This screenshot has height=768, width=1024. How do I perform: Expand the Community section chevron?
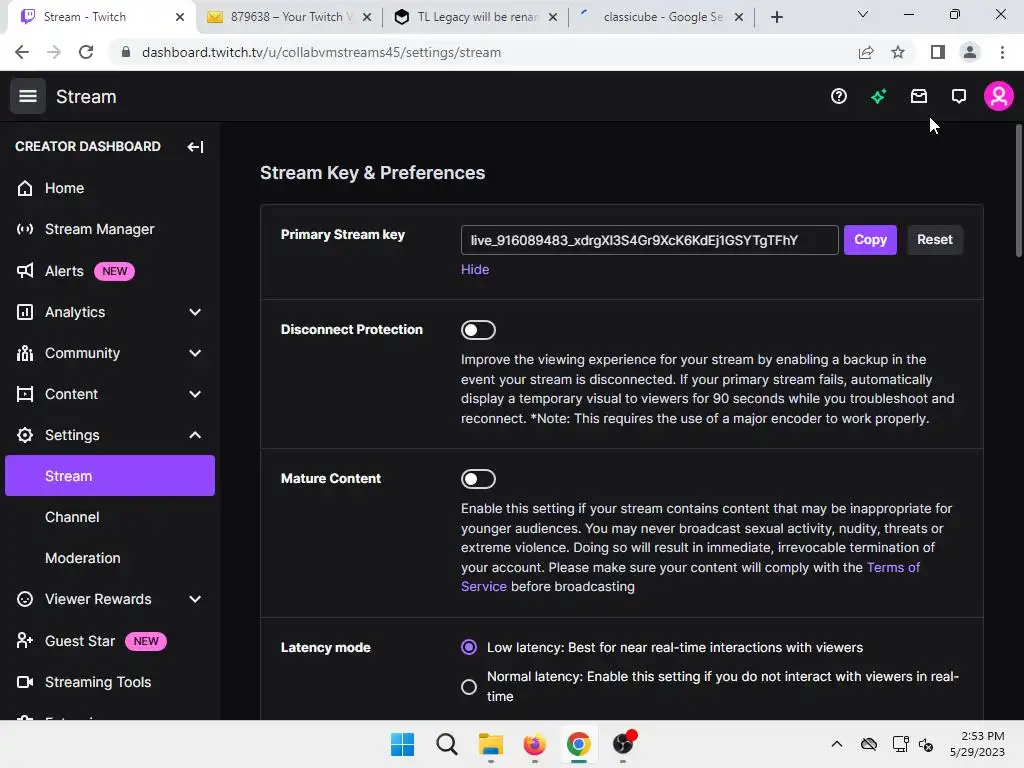pos(195,353)
